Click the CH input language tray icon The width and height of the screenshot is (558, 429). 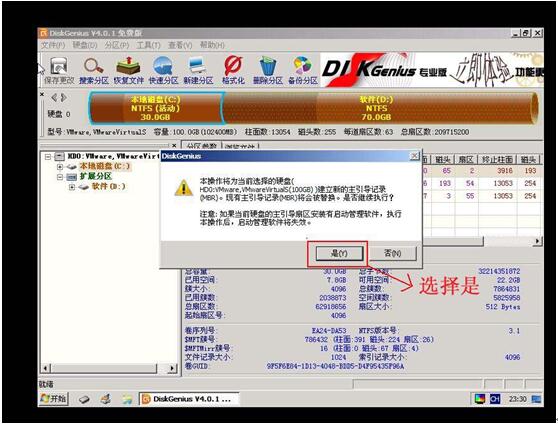[x=495, y=399]
